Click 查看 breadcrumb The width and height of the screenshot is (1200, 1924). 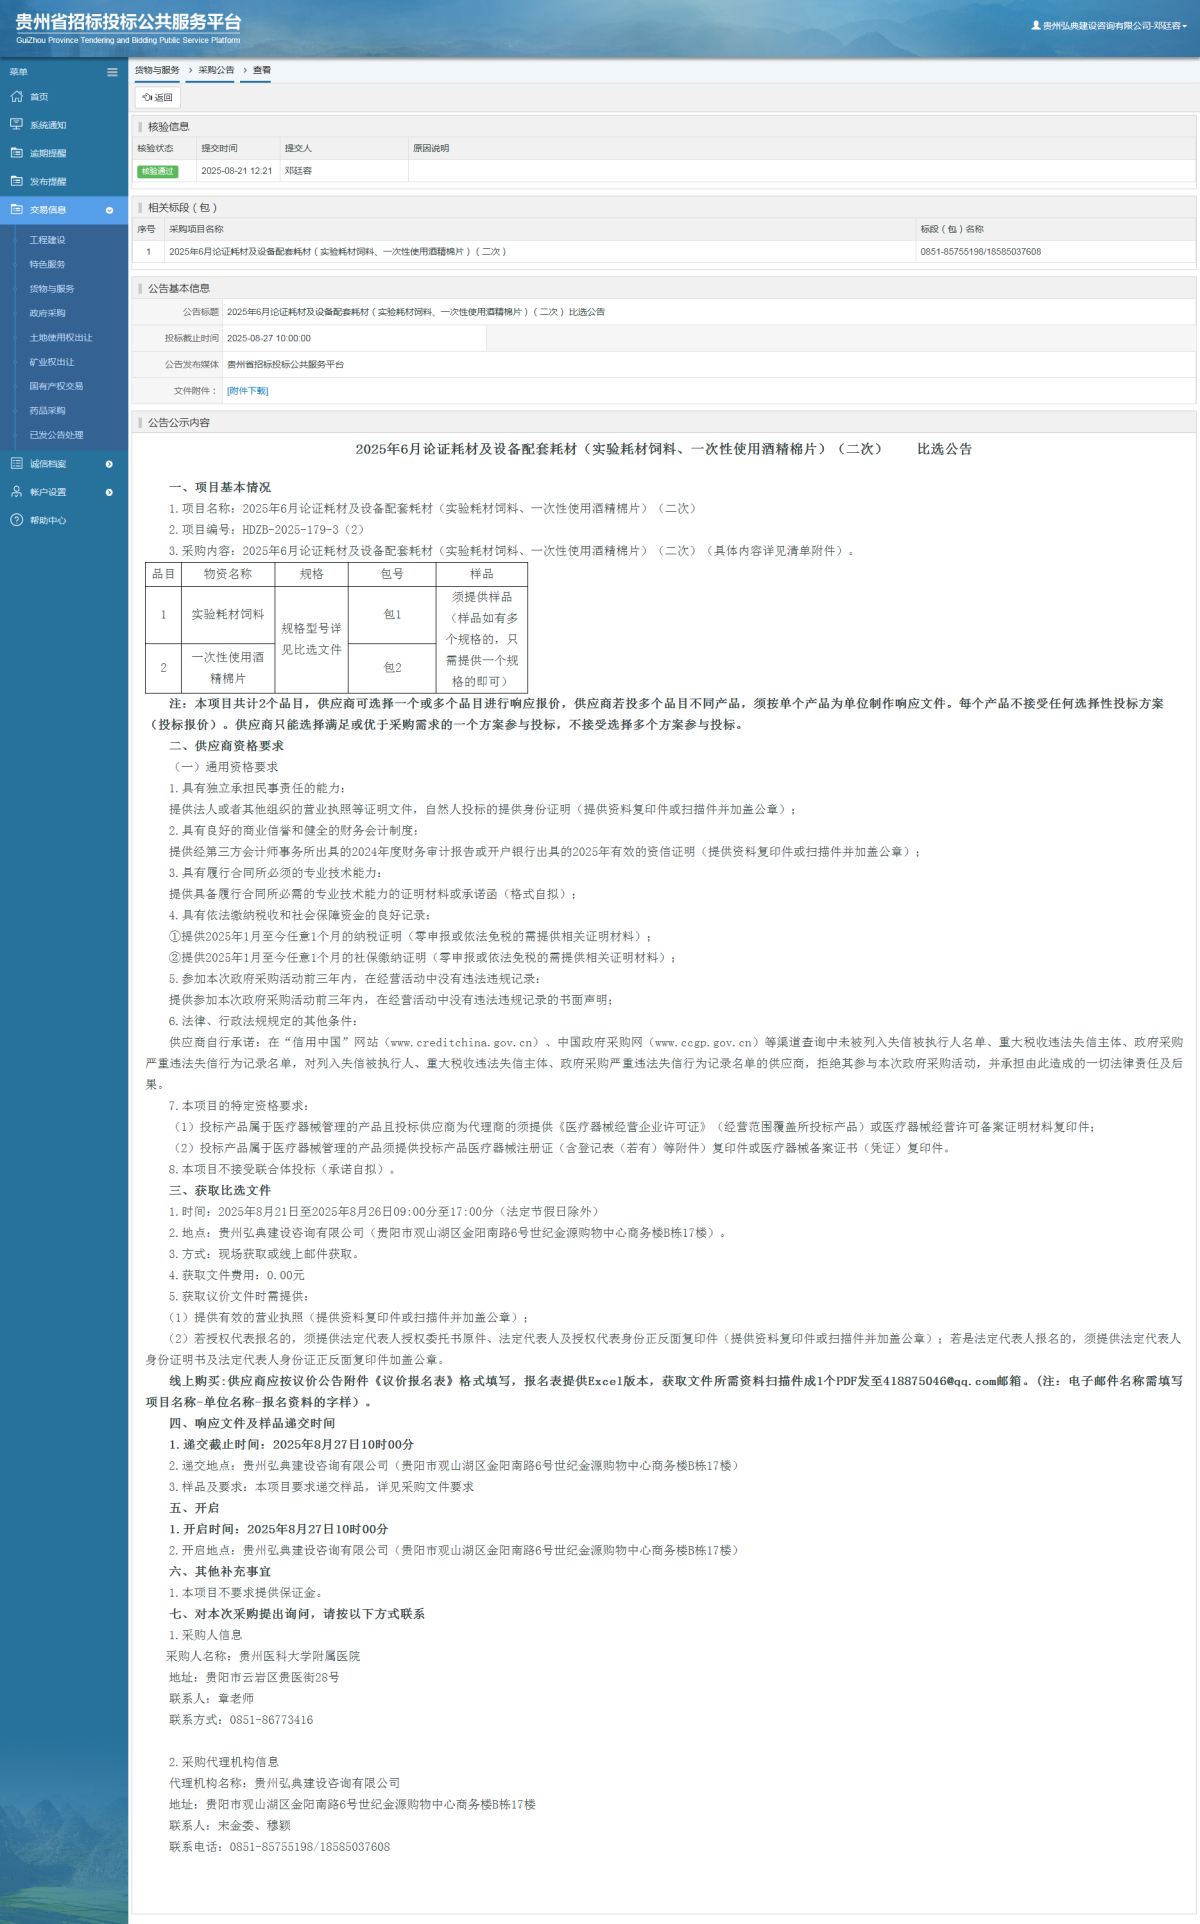pyautogui.click(x=262, y=70)
